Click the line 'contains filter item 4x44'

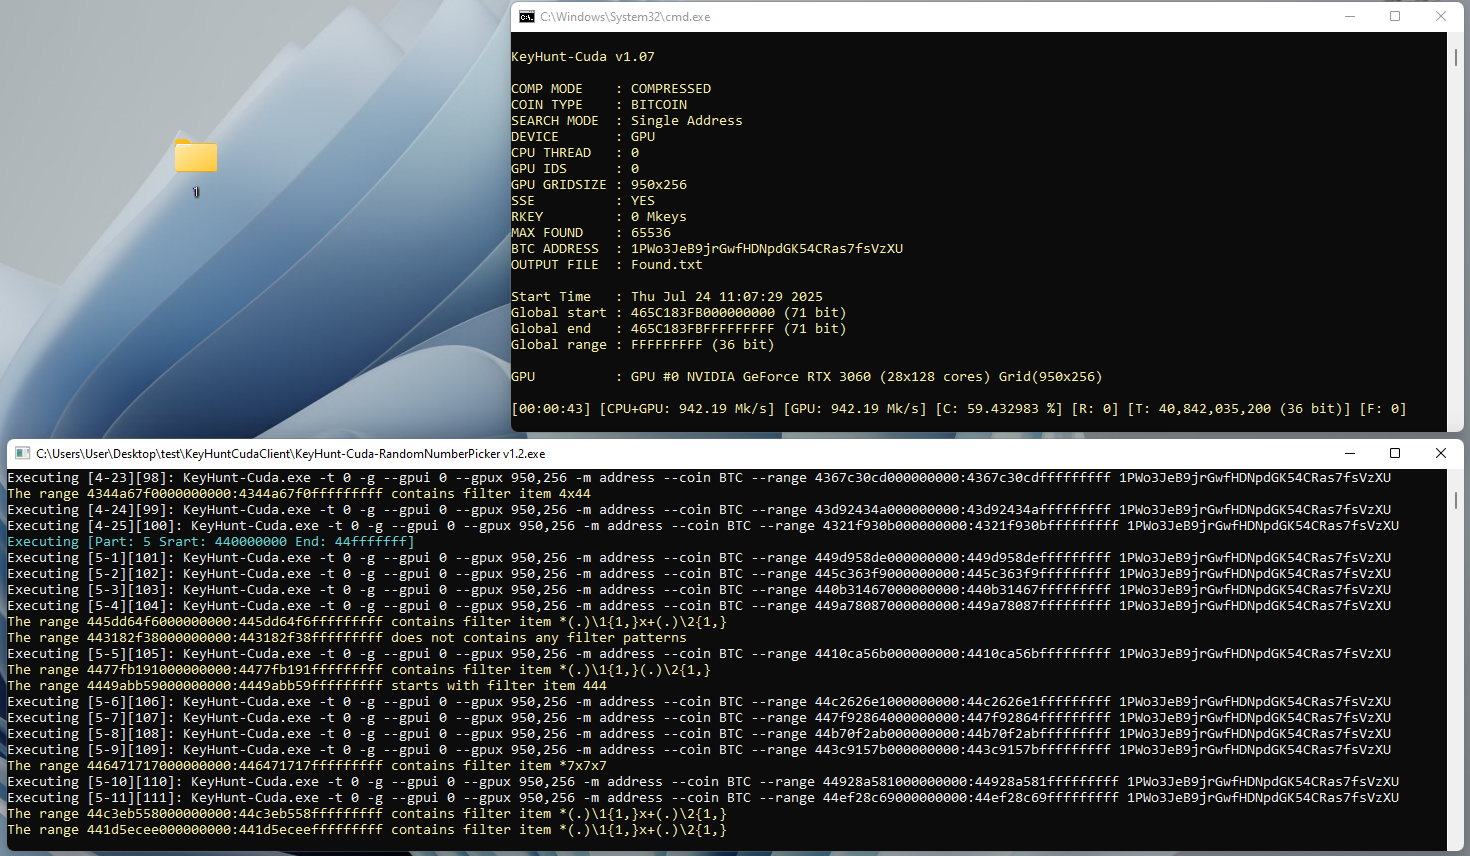point(299,494)
